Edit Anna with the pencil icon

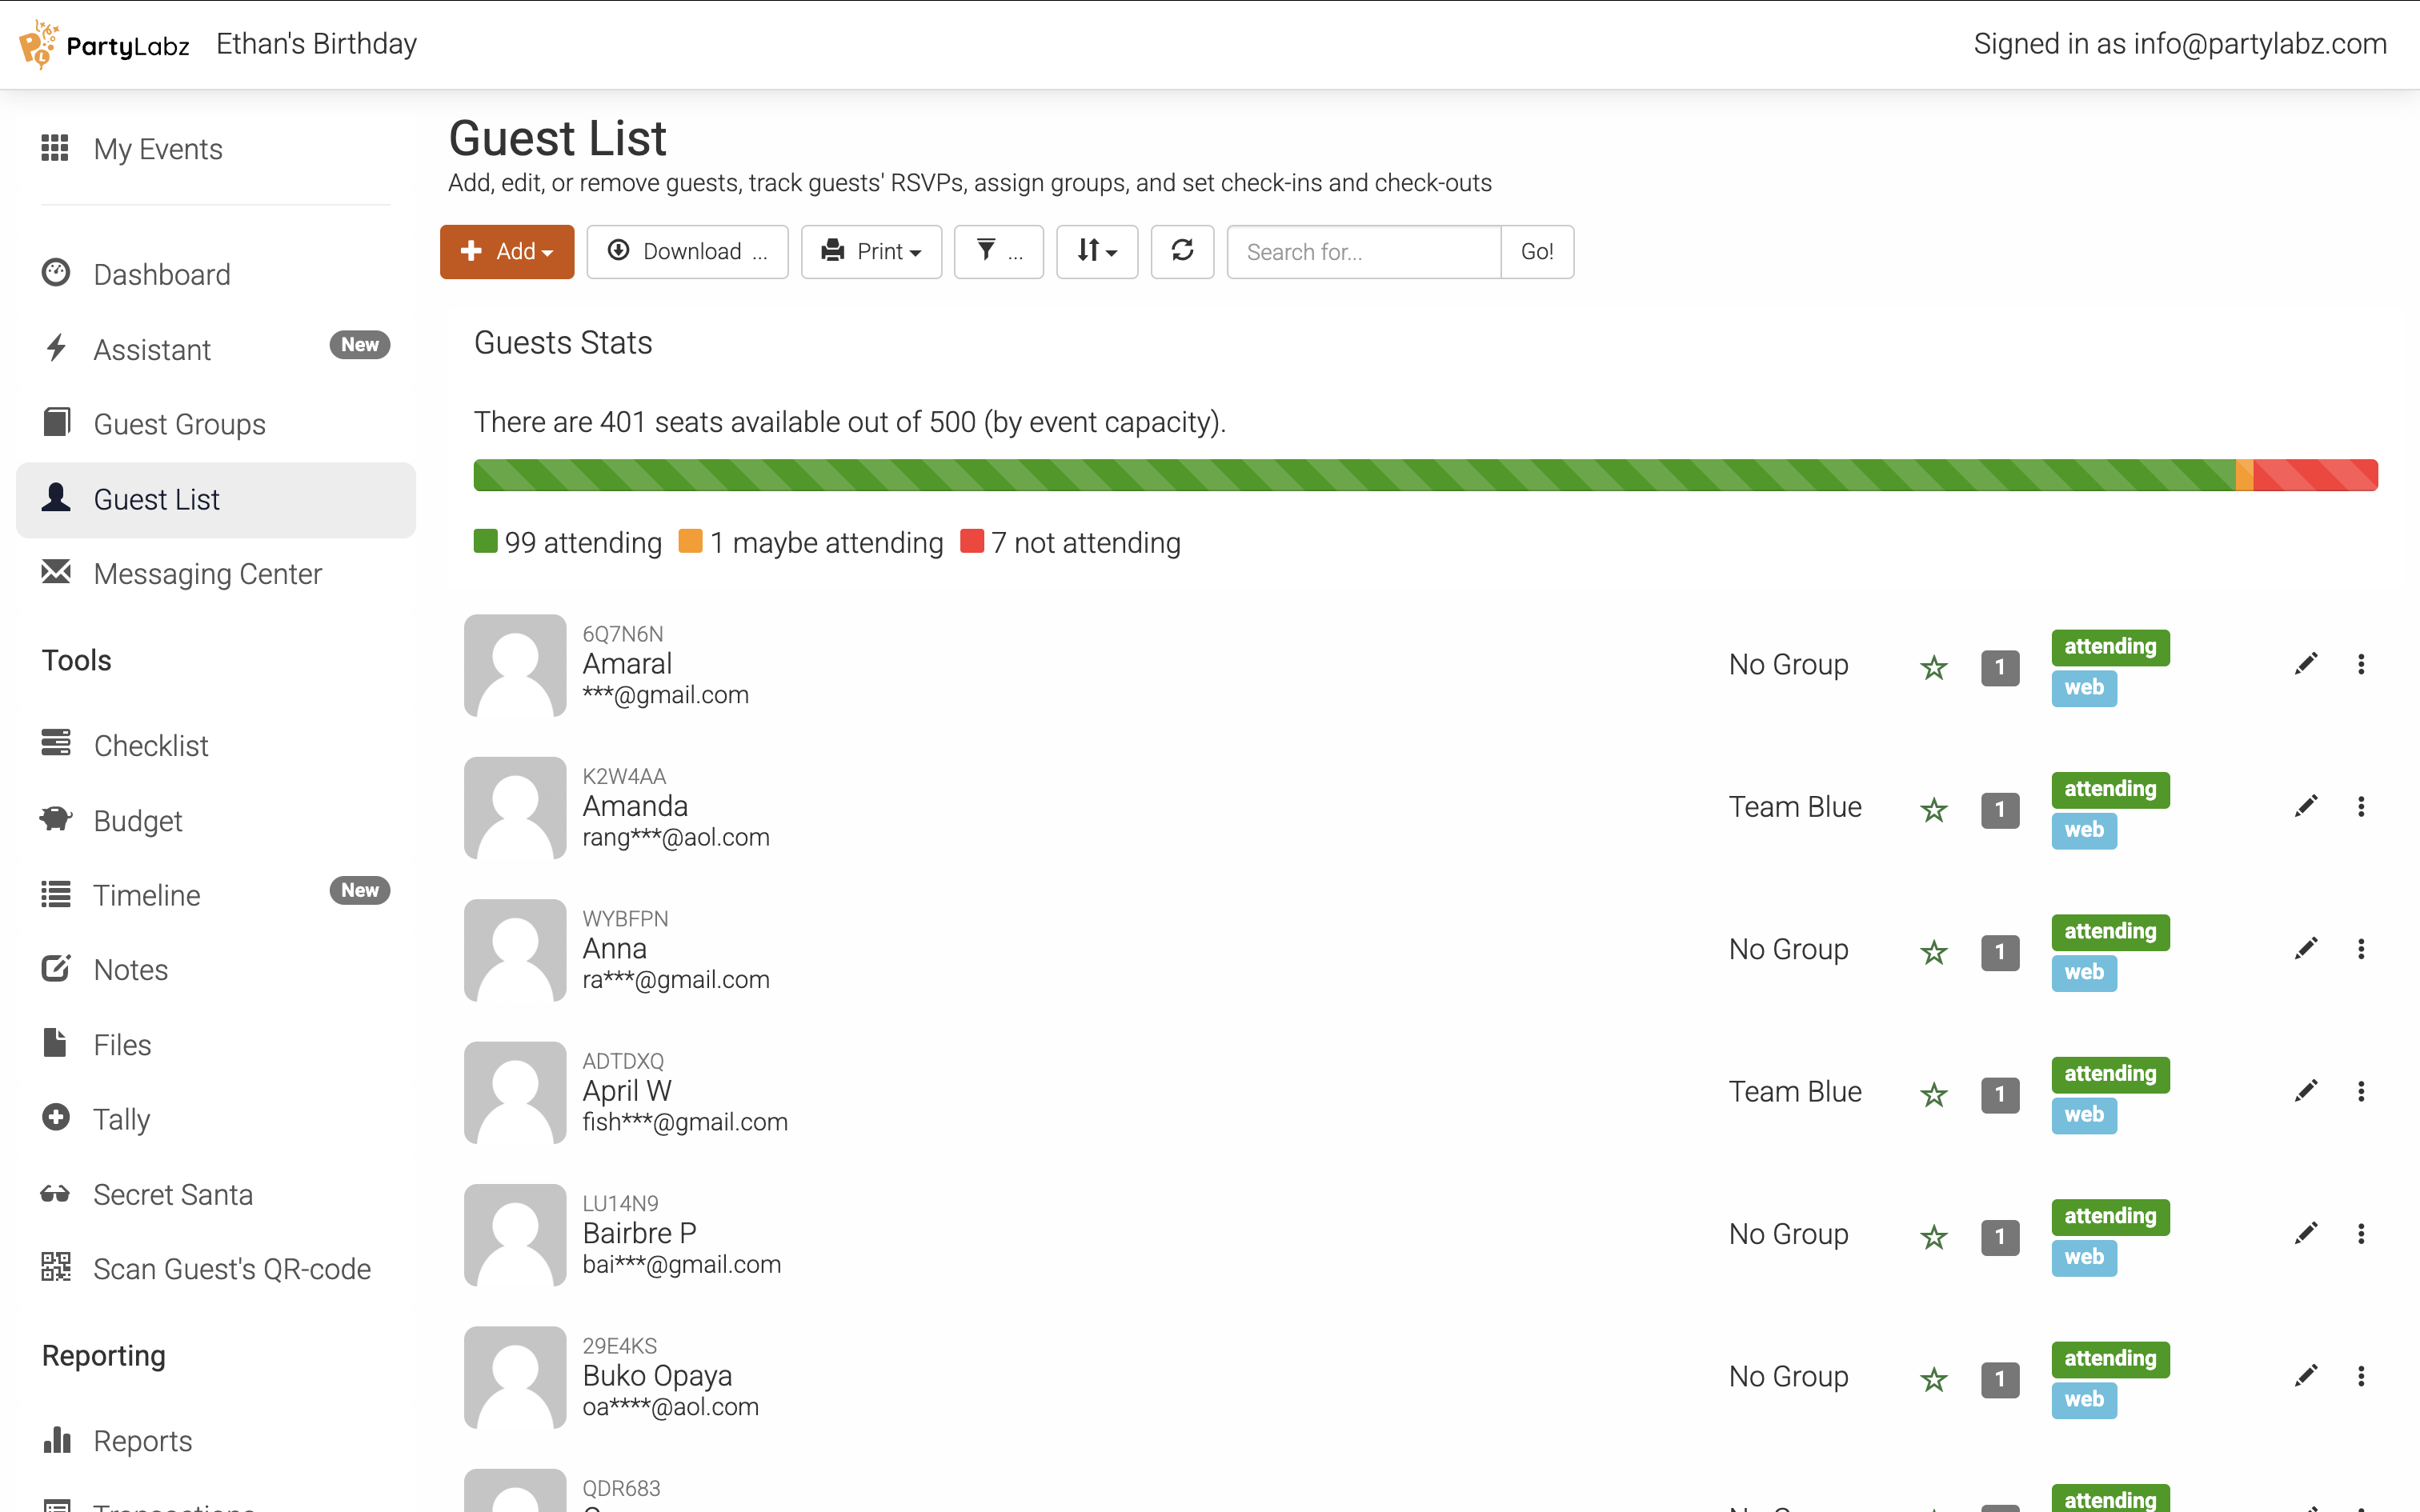click(x=2306, y=949)
